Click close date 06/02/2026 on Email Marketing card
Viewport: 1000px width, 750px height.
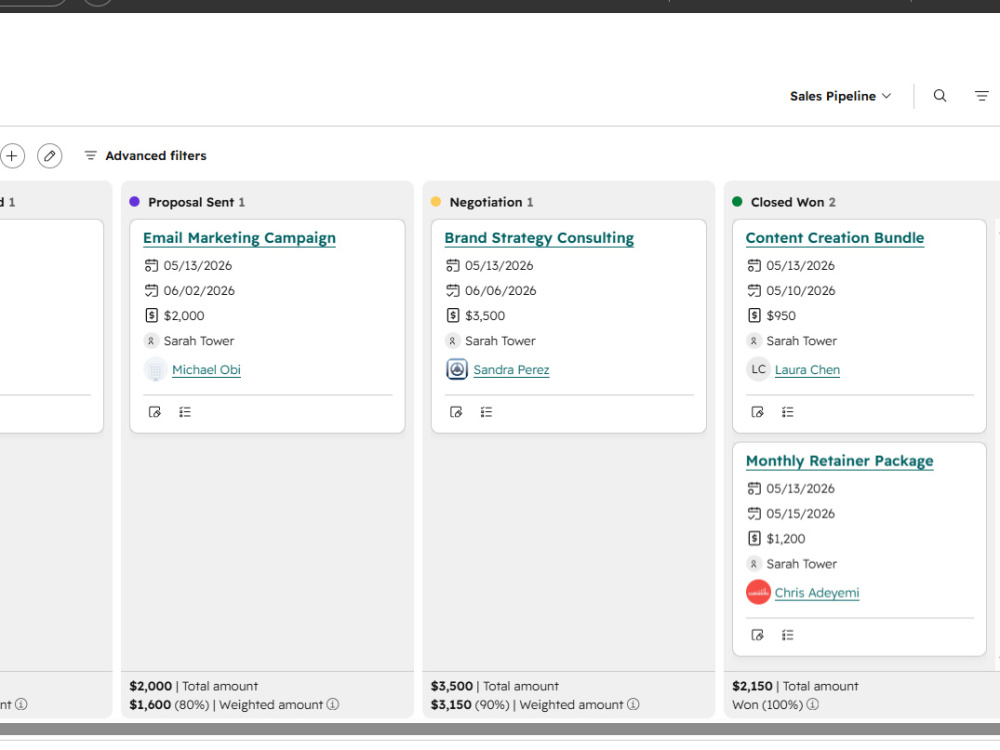(199, 291)
